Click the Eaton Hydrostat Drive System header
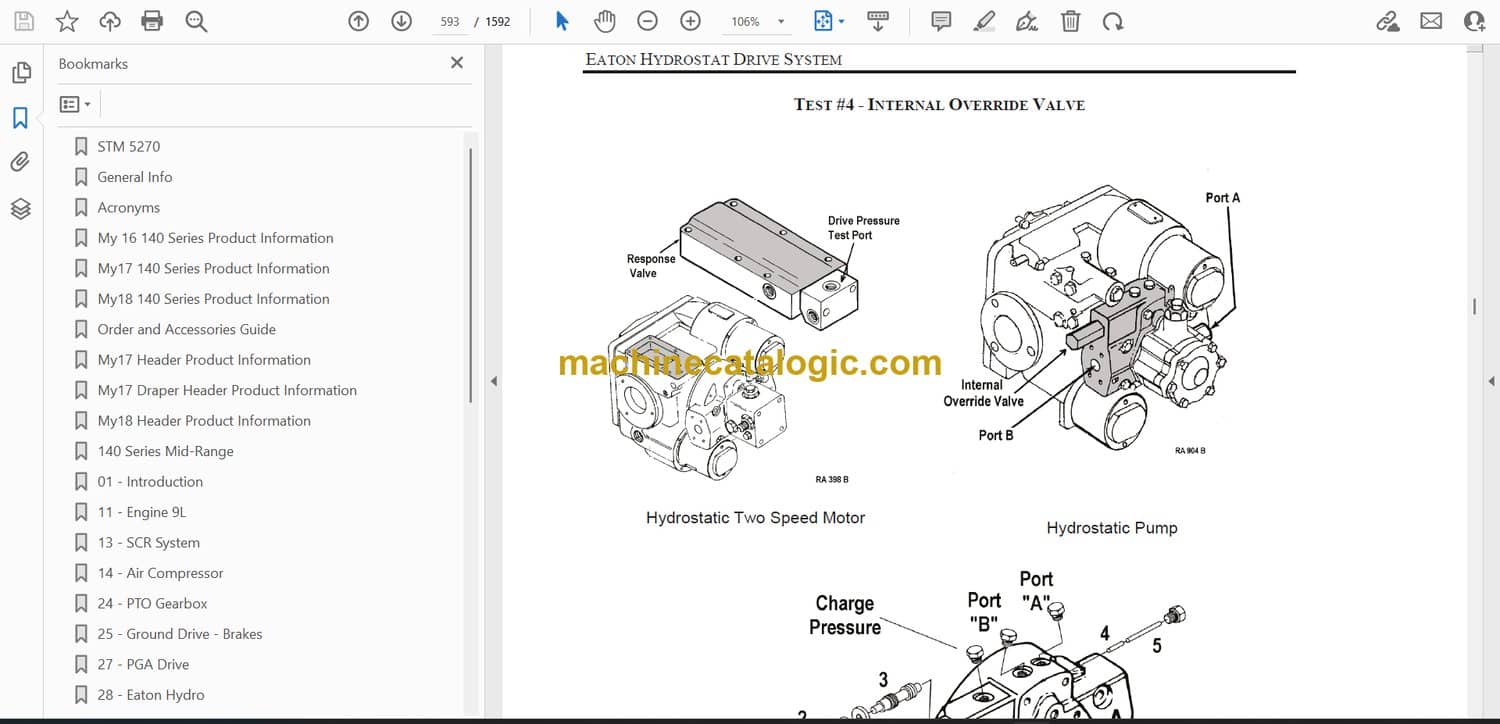 pyautogui.click(x=714, y=60)
